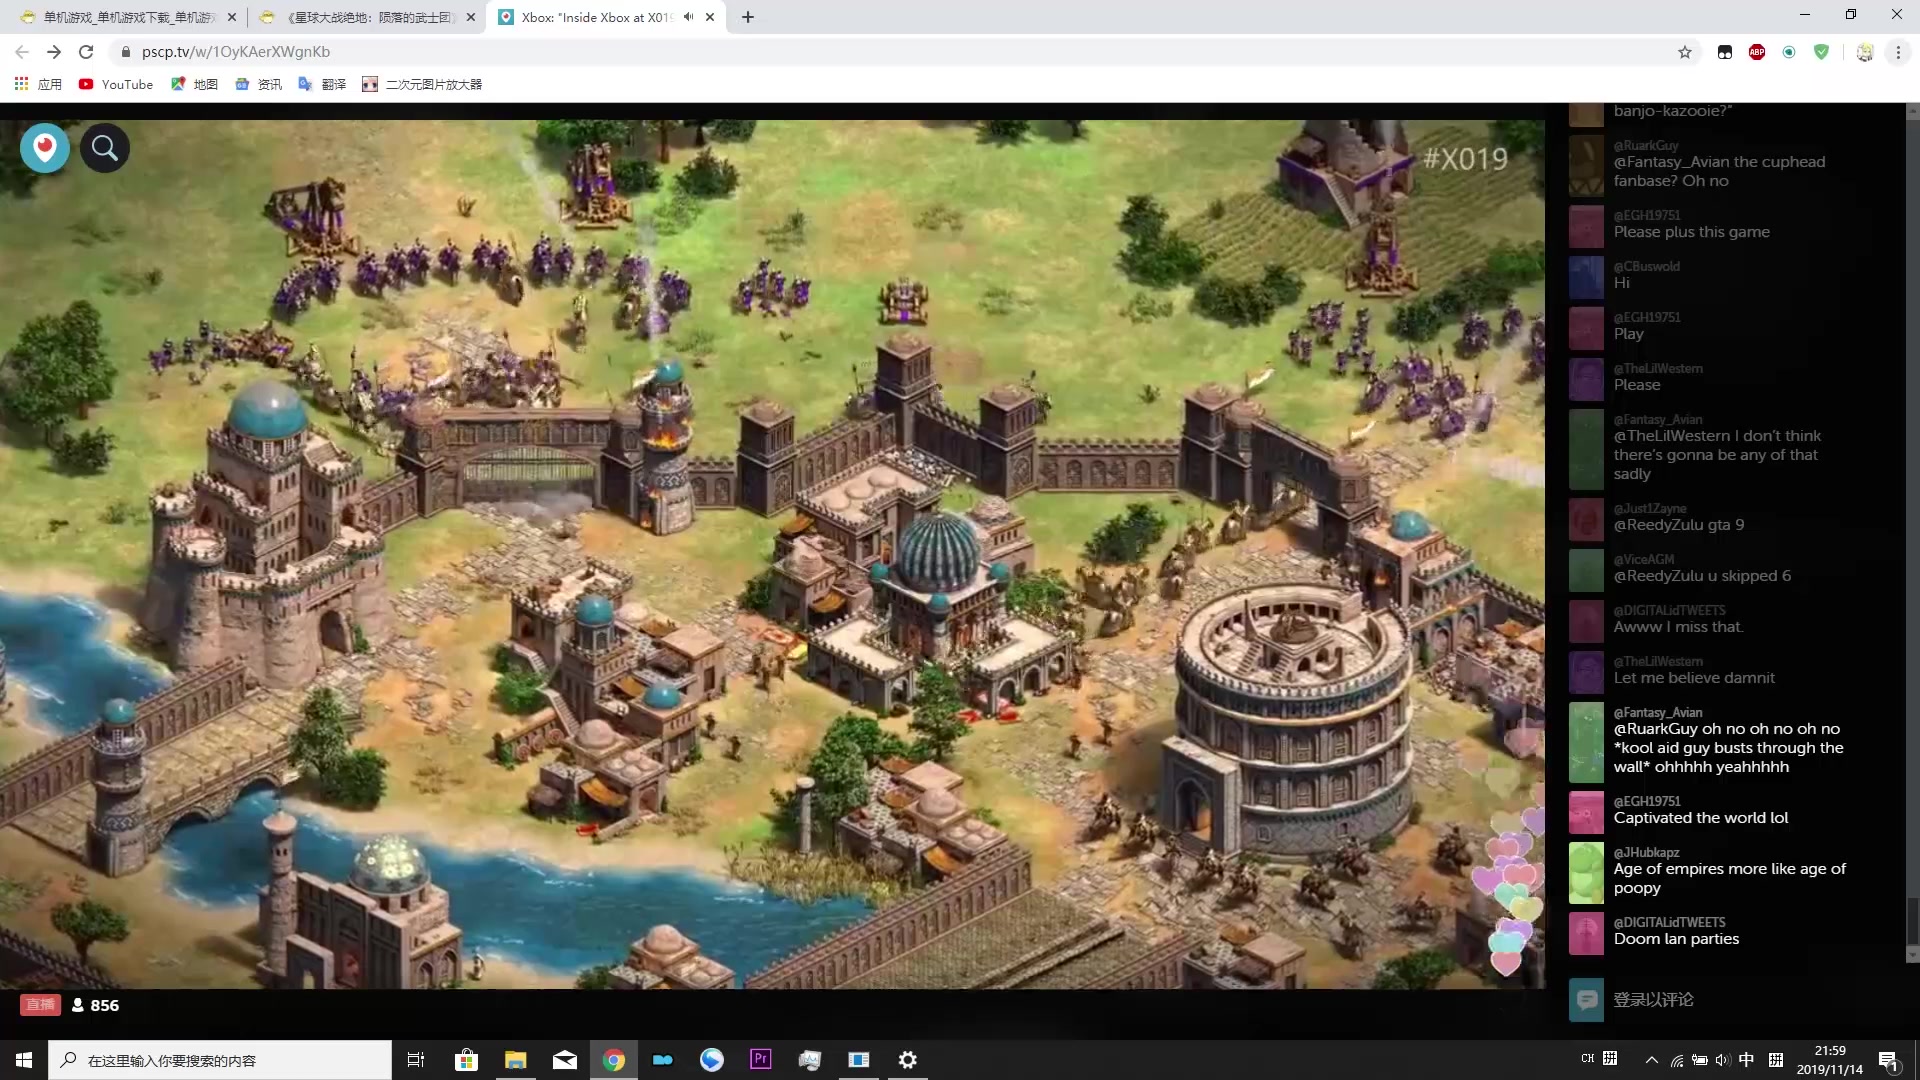1920x1080 pixels.
Task: Open the Chrome three-dot menu
Action: [1897, 51]
